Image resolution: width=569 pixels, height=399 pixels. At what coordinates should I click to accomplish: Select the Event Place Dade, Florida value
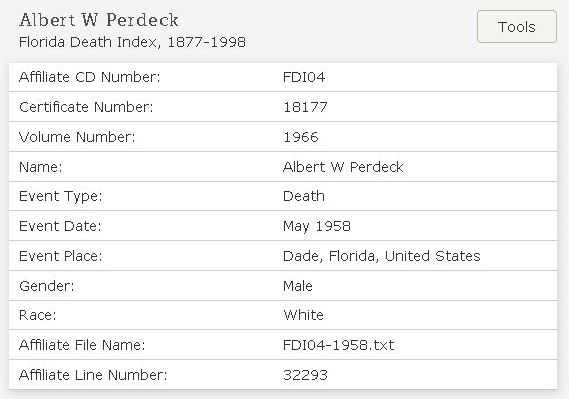[x=382, y=256]
